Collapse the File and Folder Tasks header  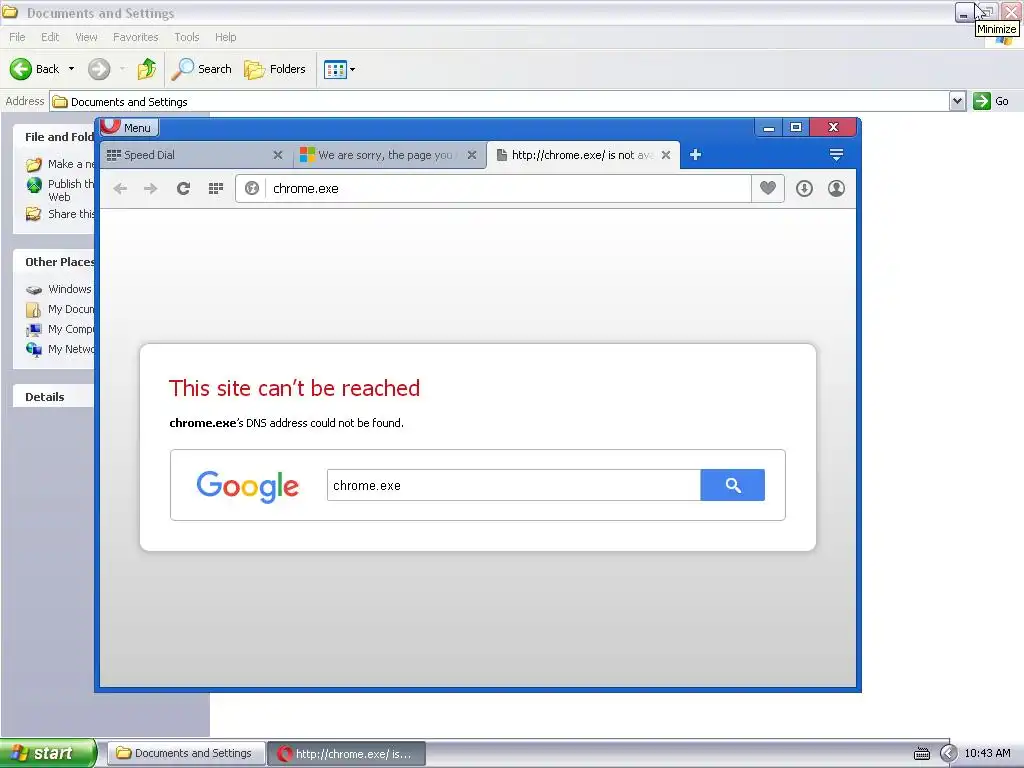(54, 136)
